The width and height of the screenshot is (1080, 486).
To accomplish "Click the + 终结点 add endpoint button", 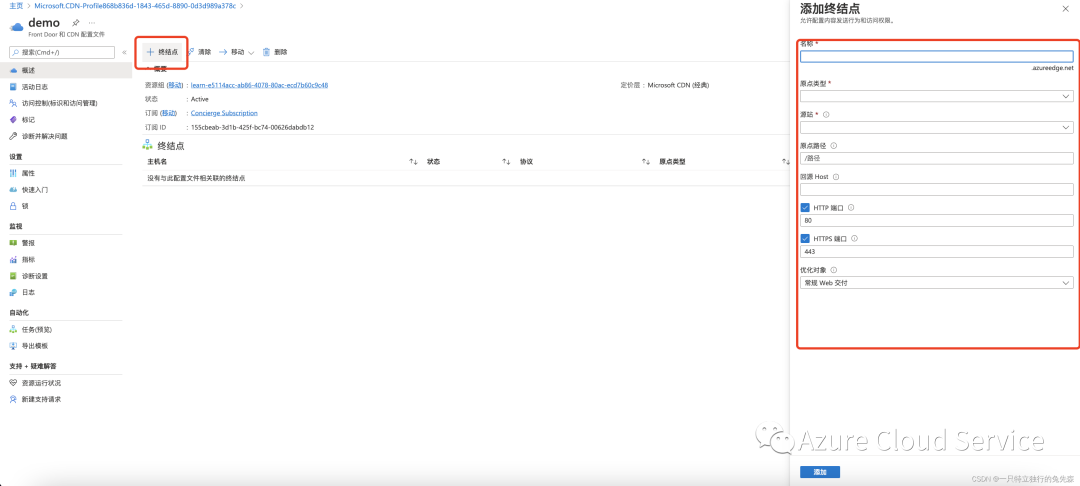I will coord(163,52).
